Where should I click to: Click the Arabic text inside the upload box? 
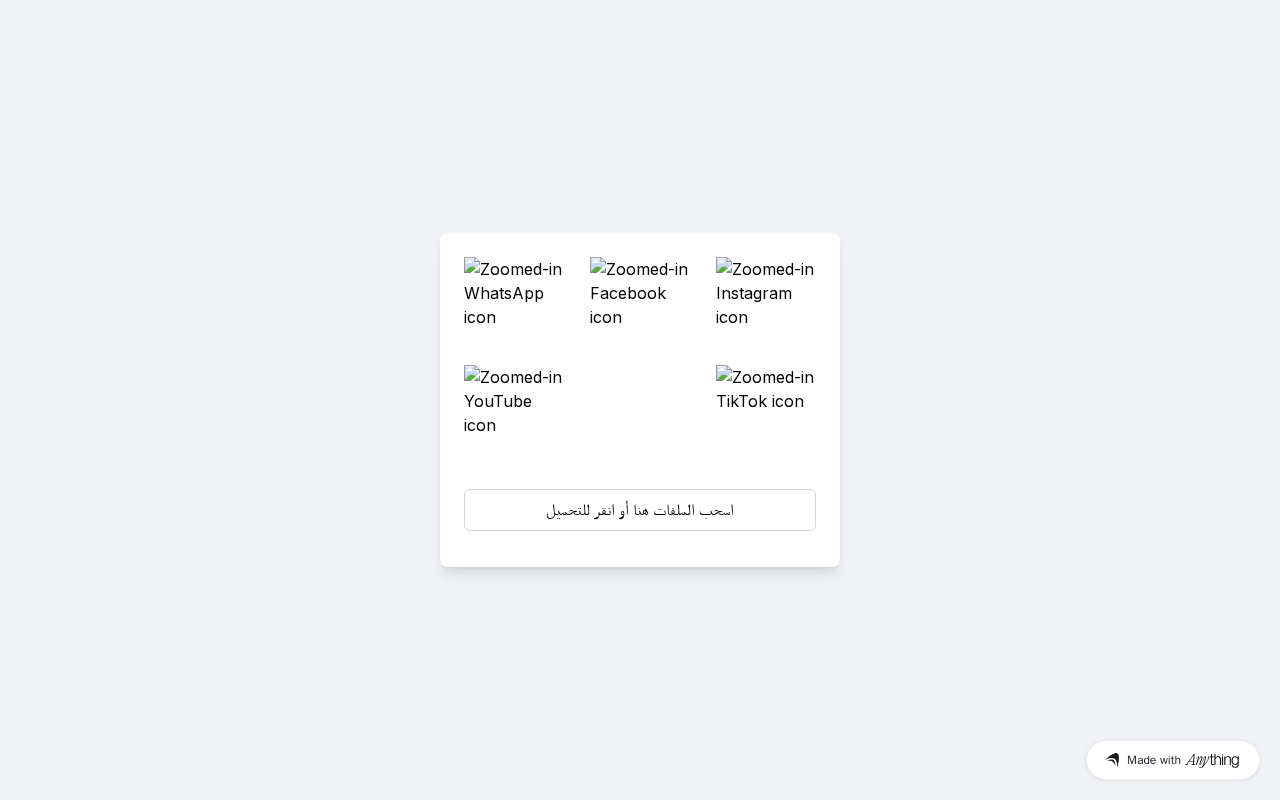coord(640,510)
